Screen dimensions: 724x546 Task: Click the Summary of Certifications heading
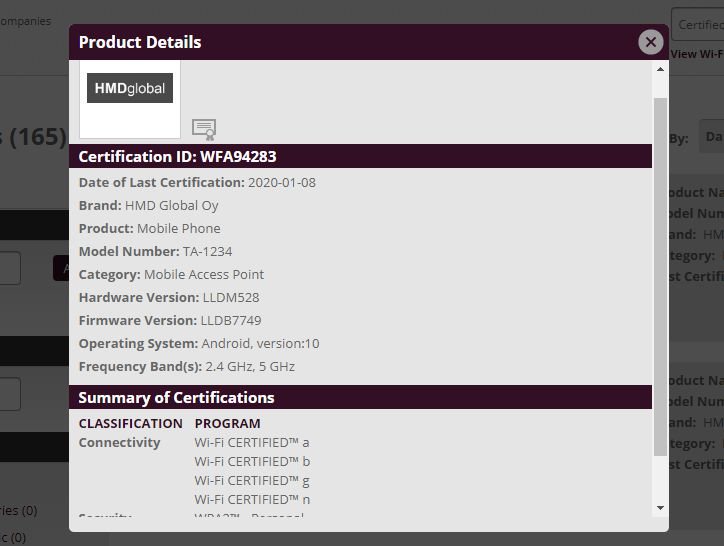coord(176,398)
